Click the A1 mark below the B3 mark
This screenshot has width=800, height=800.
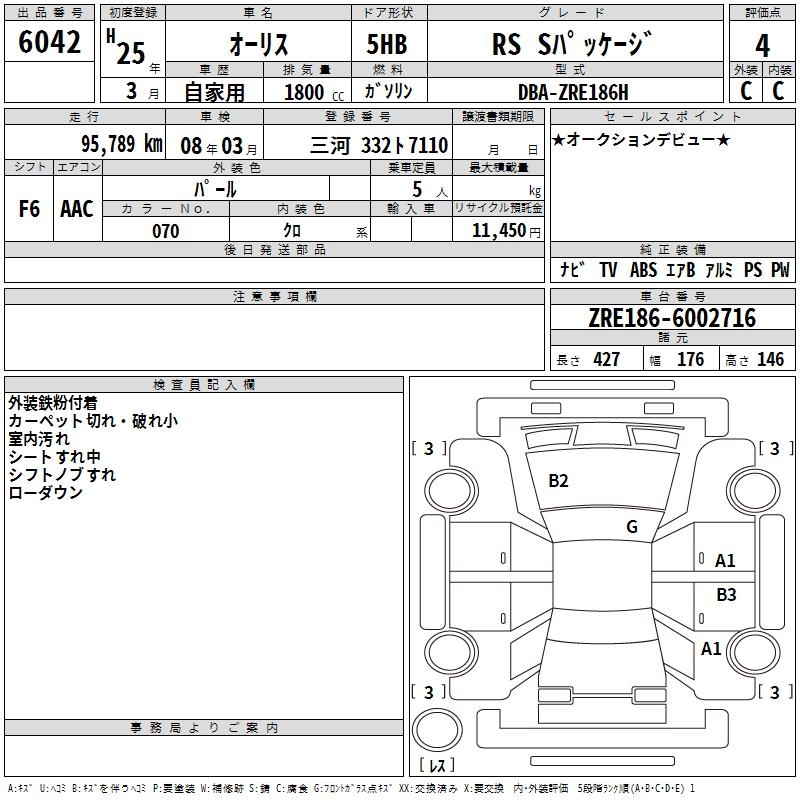pyautogui.click(x=711, y=649)
